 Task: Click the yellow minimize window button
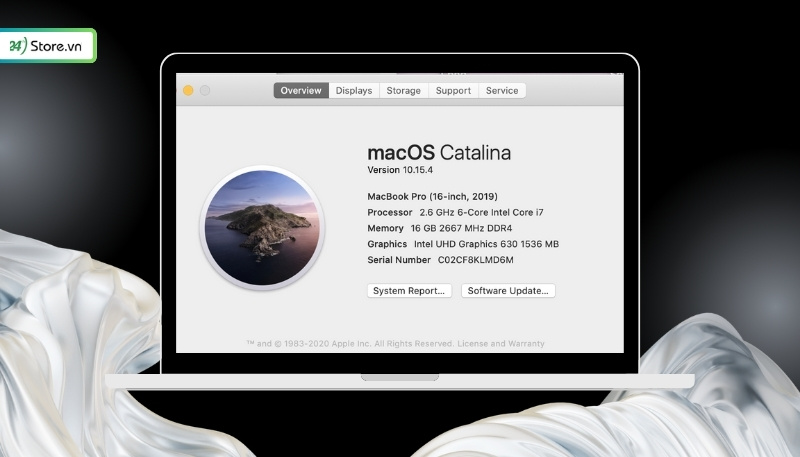pos(188,90)
